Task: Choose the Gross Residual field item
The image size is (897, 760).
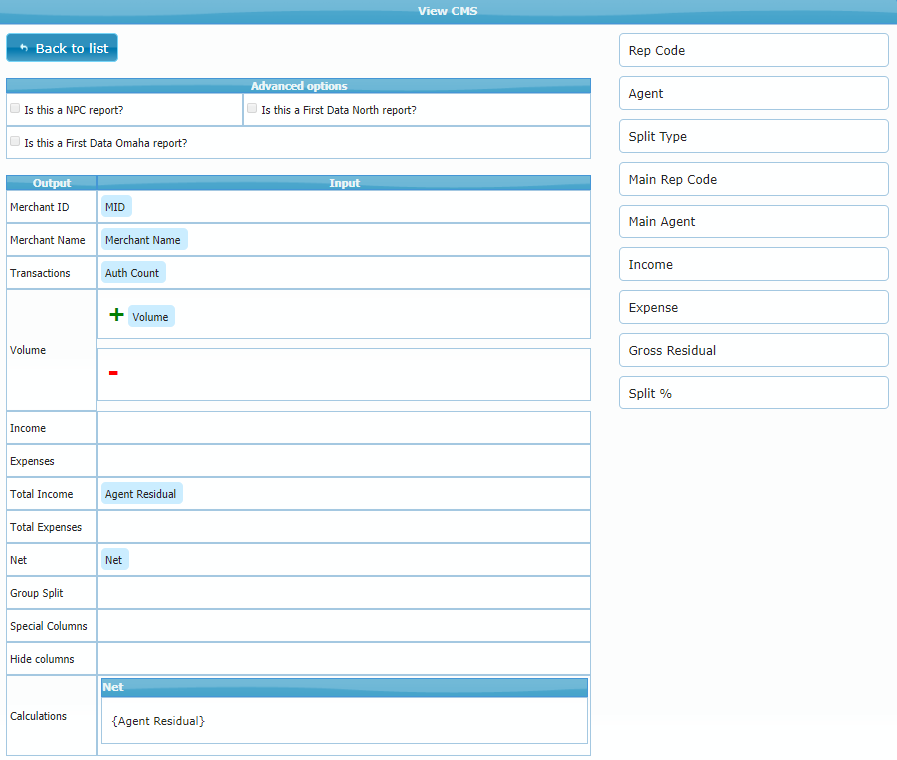Action: click(753, 350)
